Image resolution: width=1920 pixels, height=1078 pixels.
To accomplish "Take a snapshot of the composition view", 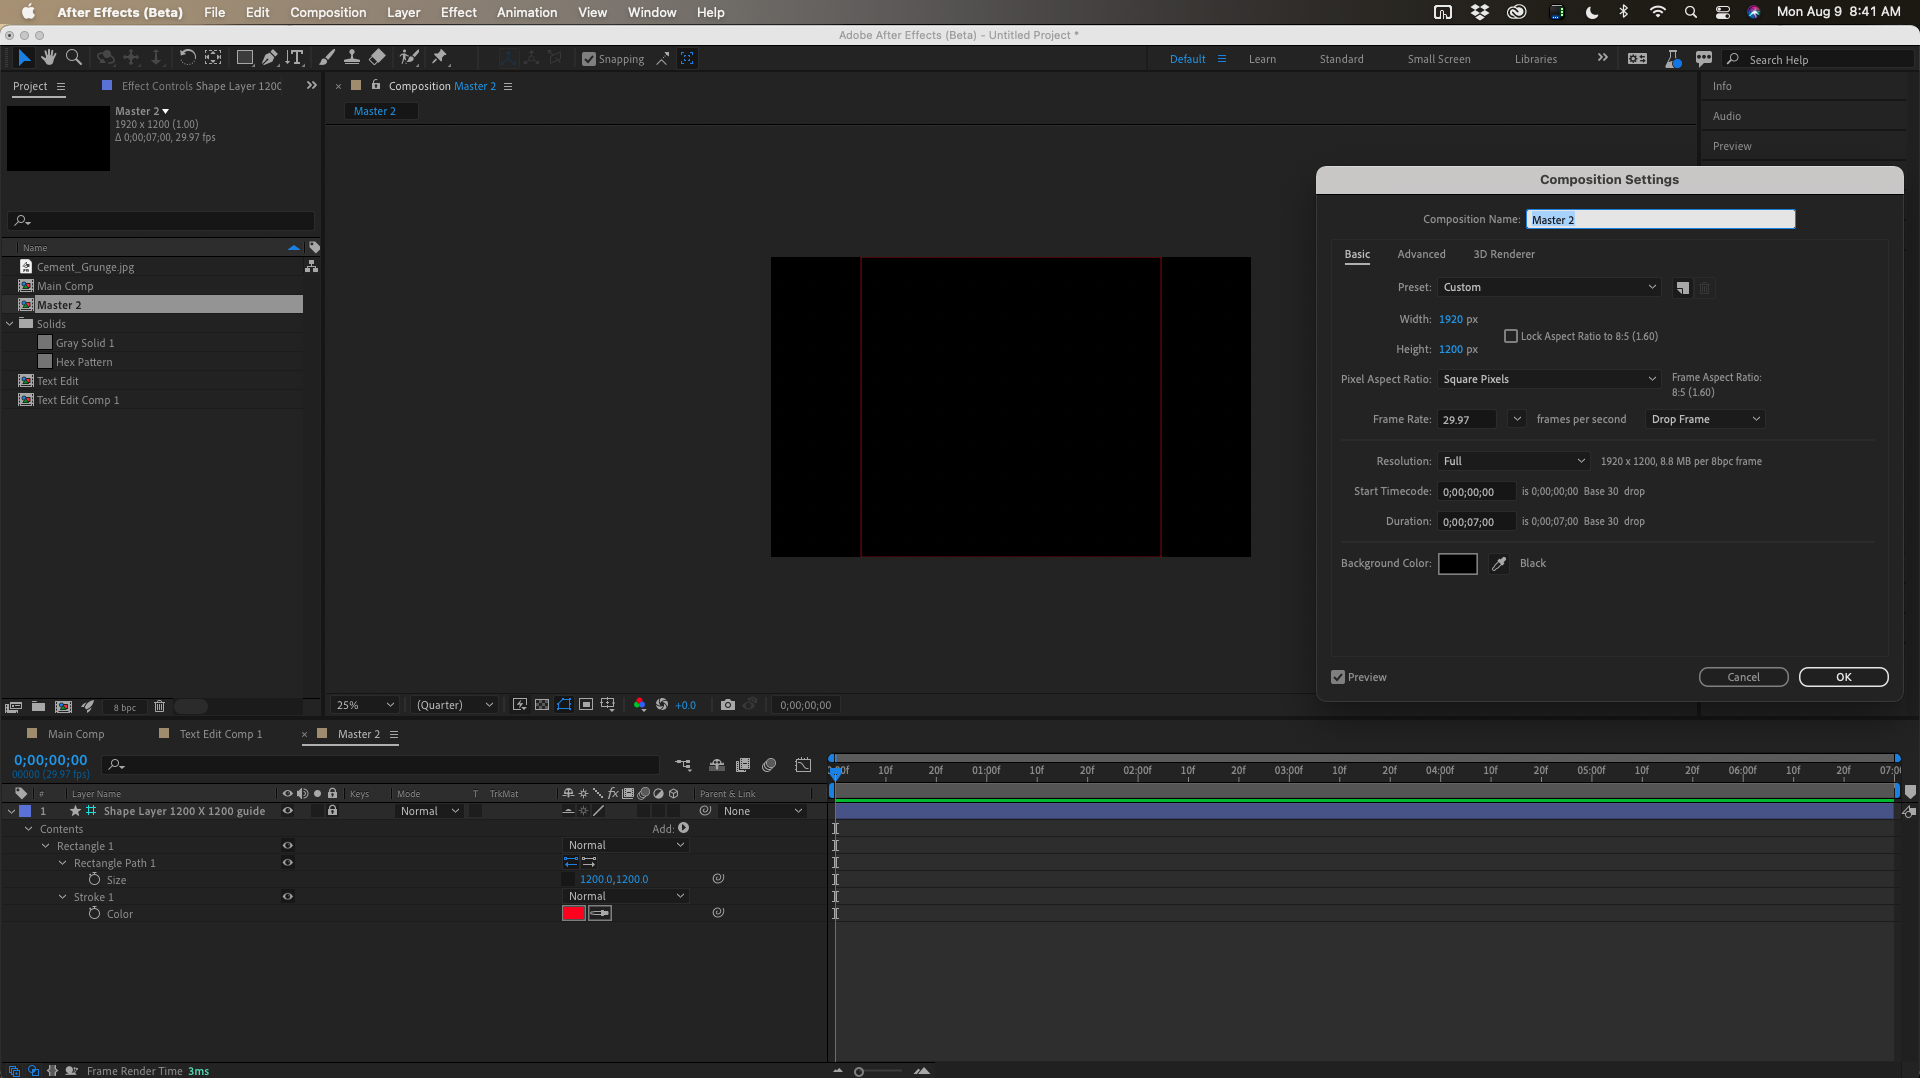I will coord(728,705).
